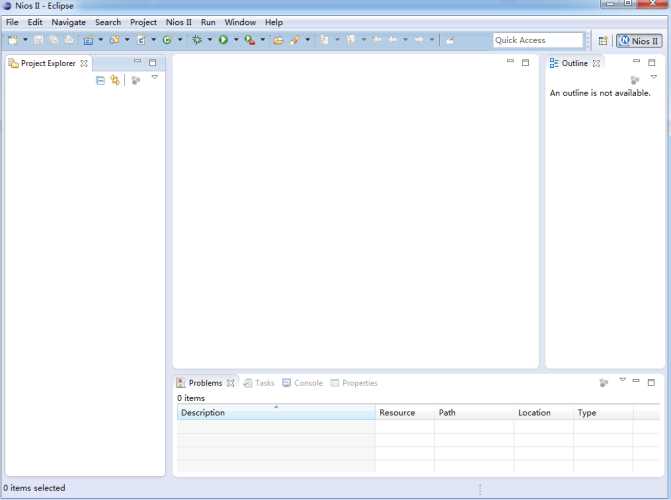Open the Window menu
Image resolution: width=671 pixels, height=500 pixels.
(x=240, y=22)
